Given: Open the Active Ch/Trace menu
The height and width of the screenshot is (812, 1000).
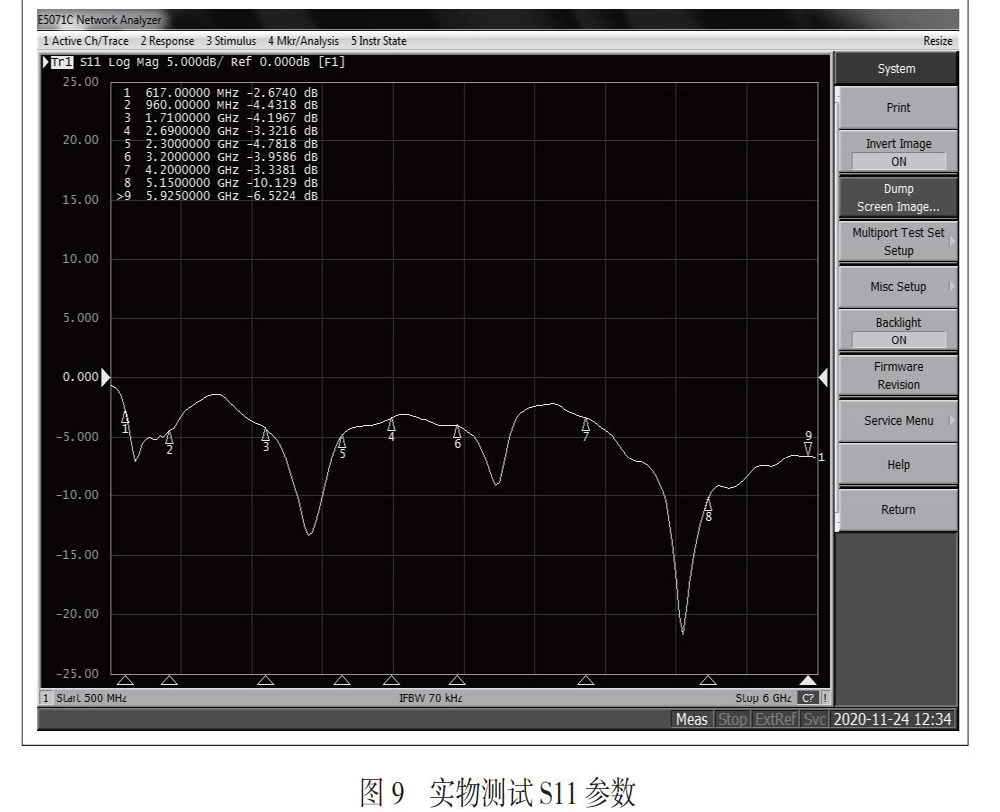Looking at the screenshot, I should [85, 41].
